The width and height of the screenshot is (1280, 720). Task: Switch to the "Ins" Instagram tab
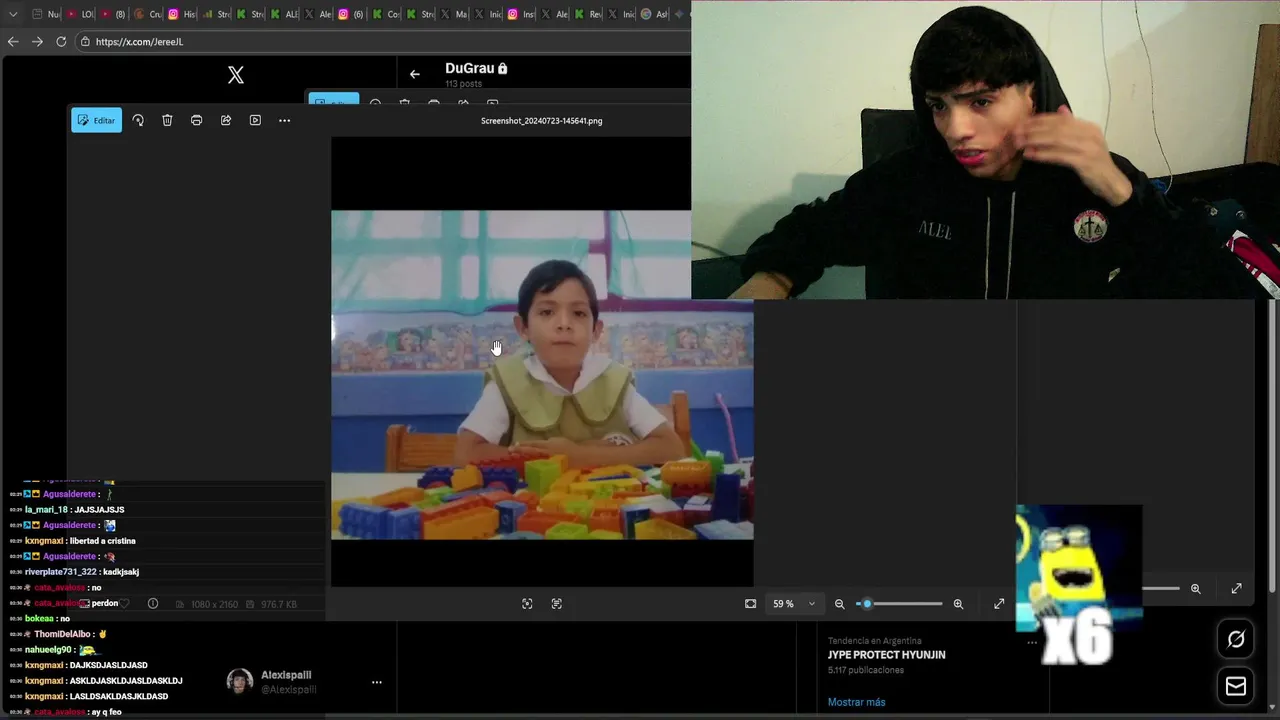pos(522,14)
